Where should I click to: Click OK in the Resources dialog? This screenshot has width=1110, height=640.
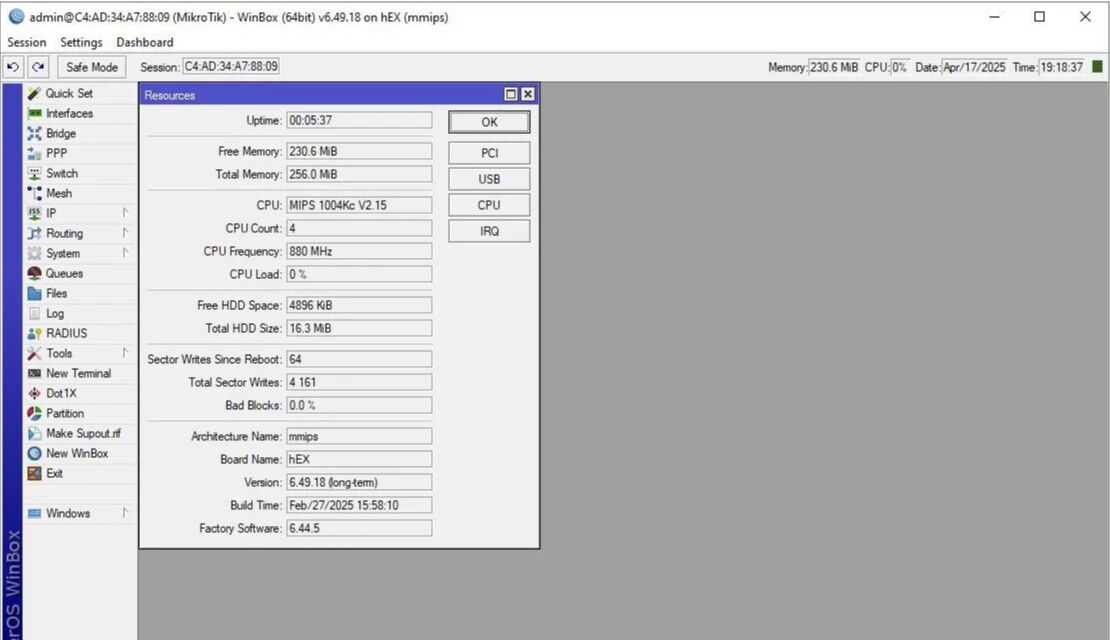[489, 122]
